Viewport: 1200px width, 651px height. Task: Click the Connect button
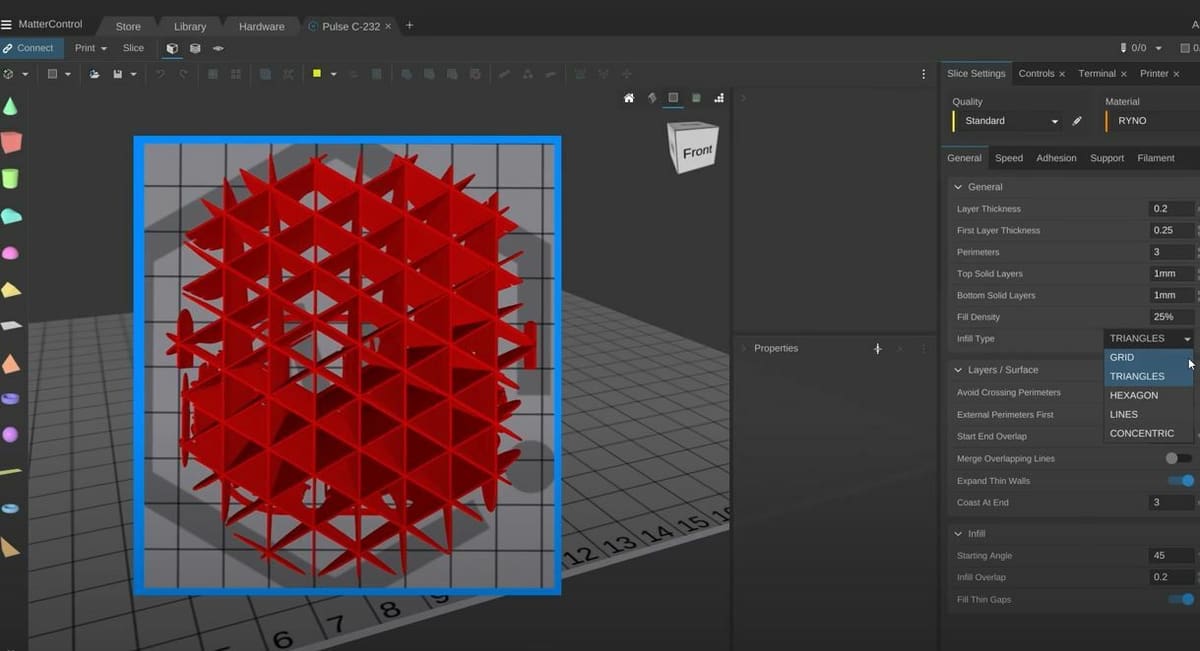[x=32, y=48]
